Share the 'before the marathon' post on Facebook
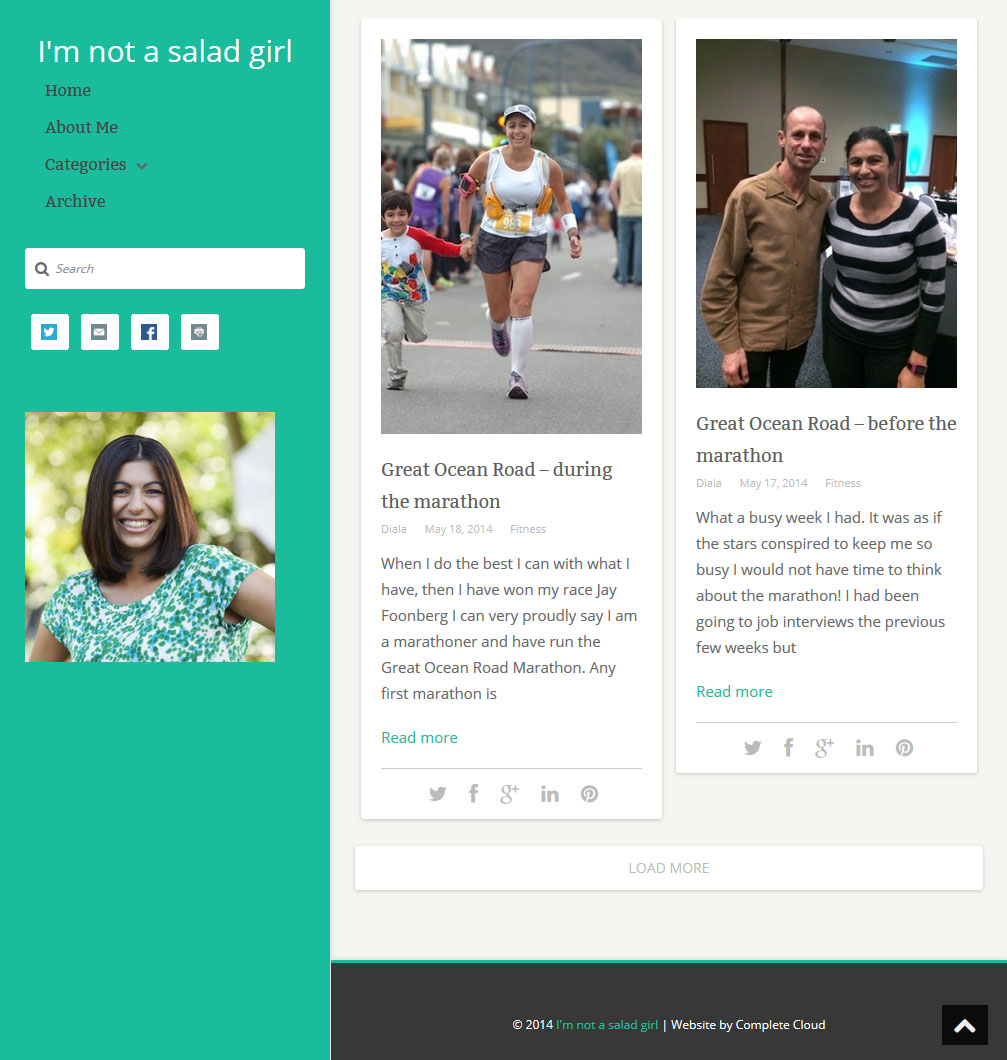Viewport: 1007px width, 1060px height. click(788, 748)
